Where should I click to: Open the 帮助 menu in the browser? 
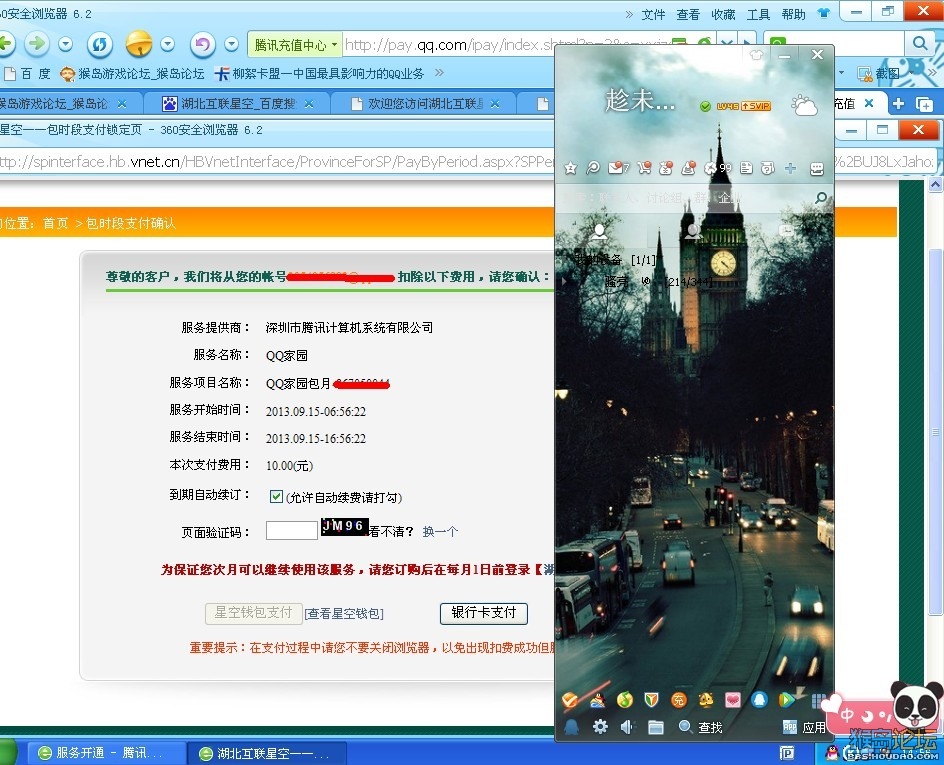point(793,14)
